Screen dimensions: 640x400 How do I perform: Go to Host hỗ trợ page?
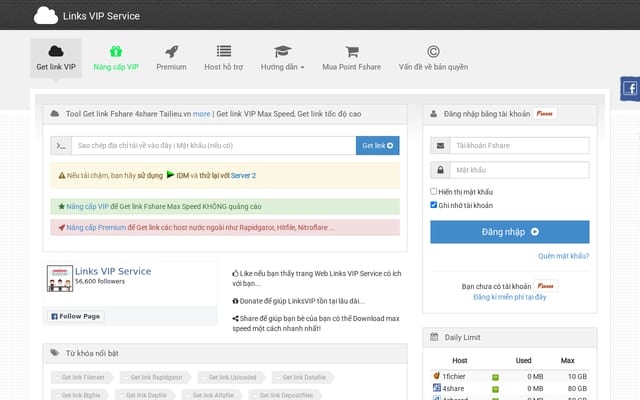tap(224, 58)
